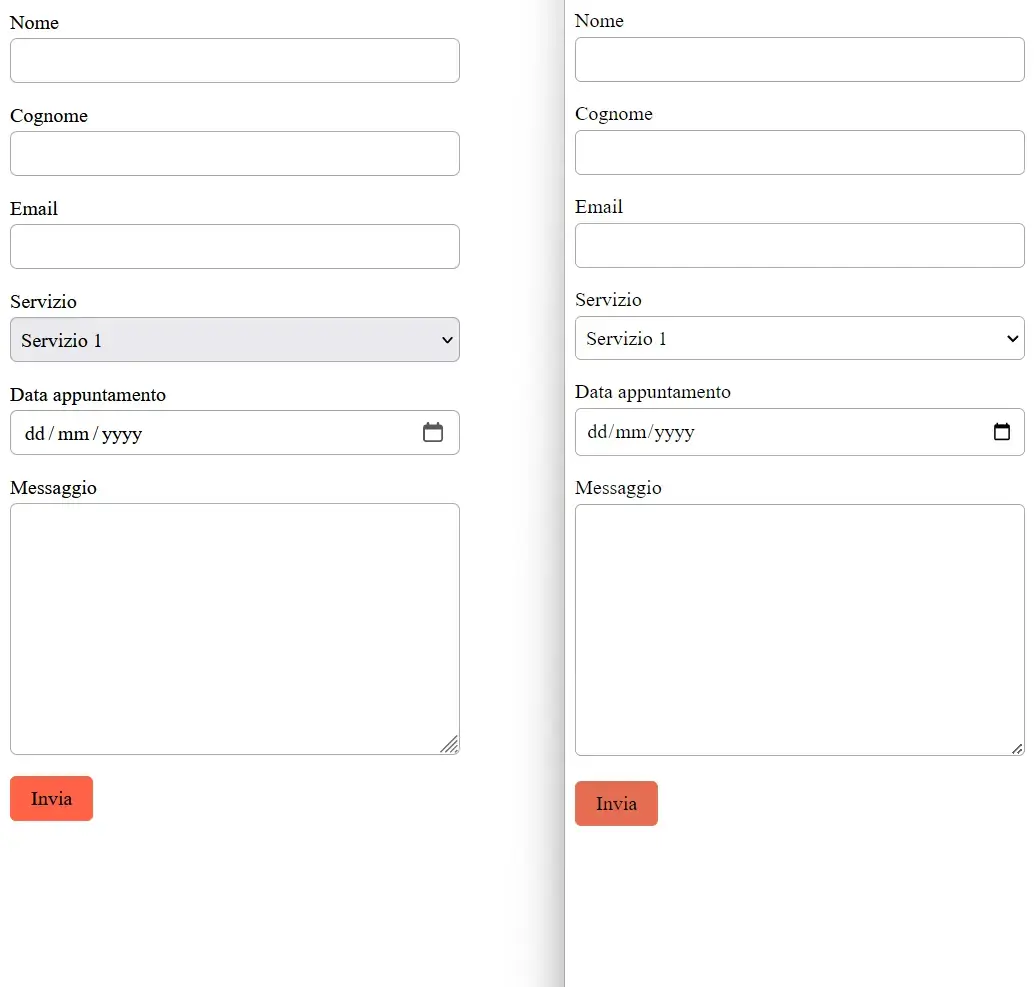Image resolution: width=1035 pixels, height=987 pixels.
Task: Open the calendar picker icon in left form
Action: click(433, 432)
